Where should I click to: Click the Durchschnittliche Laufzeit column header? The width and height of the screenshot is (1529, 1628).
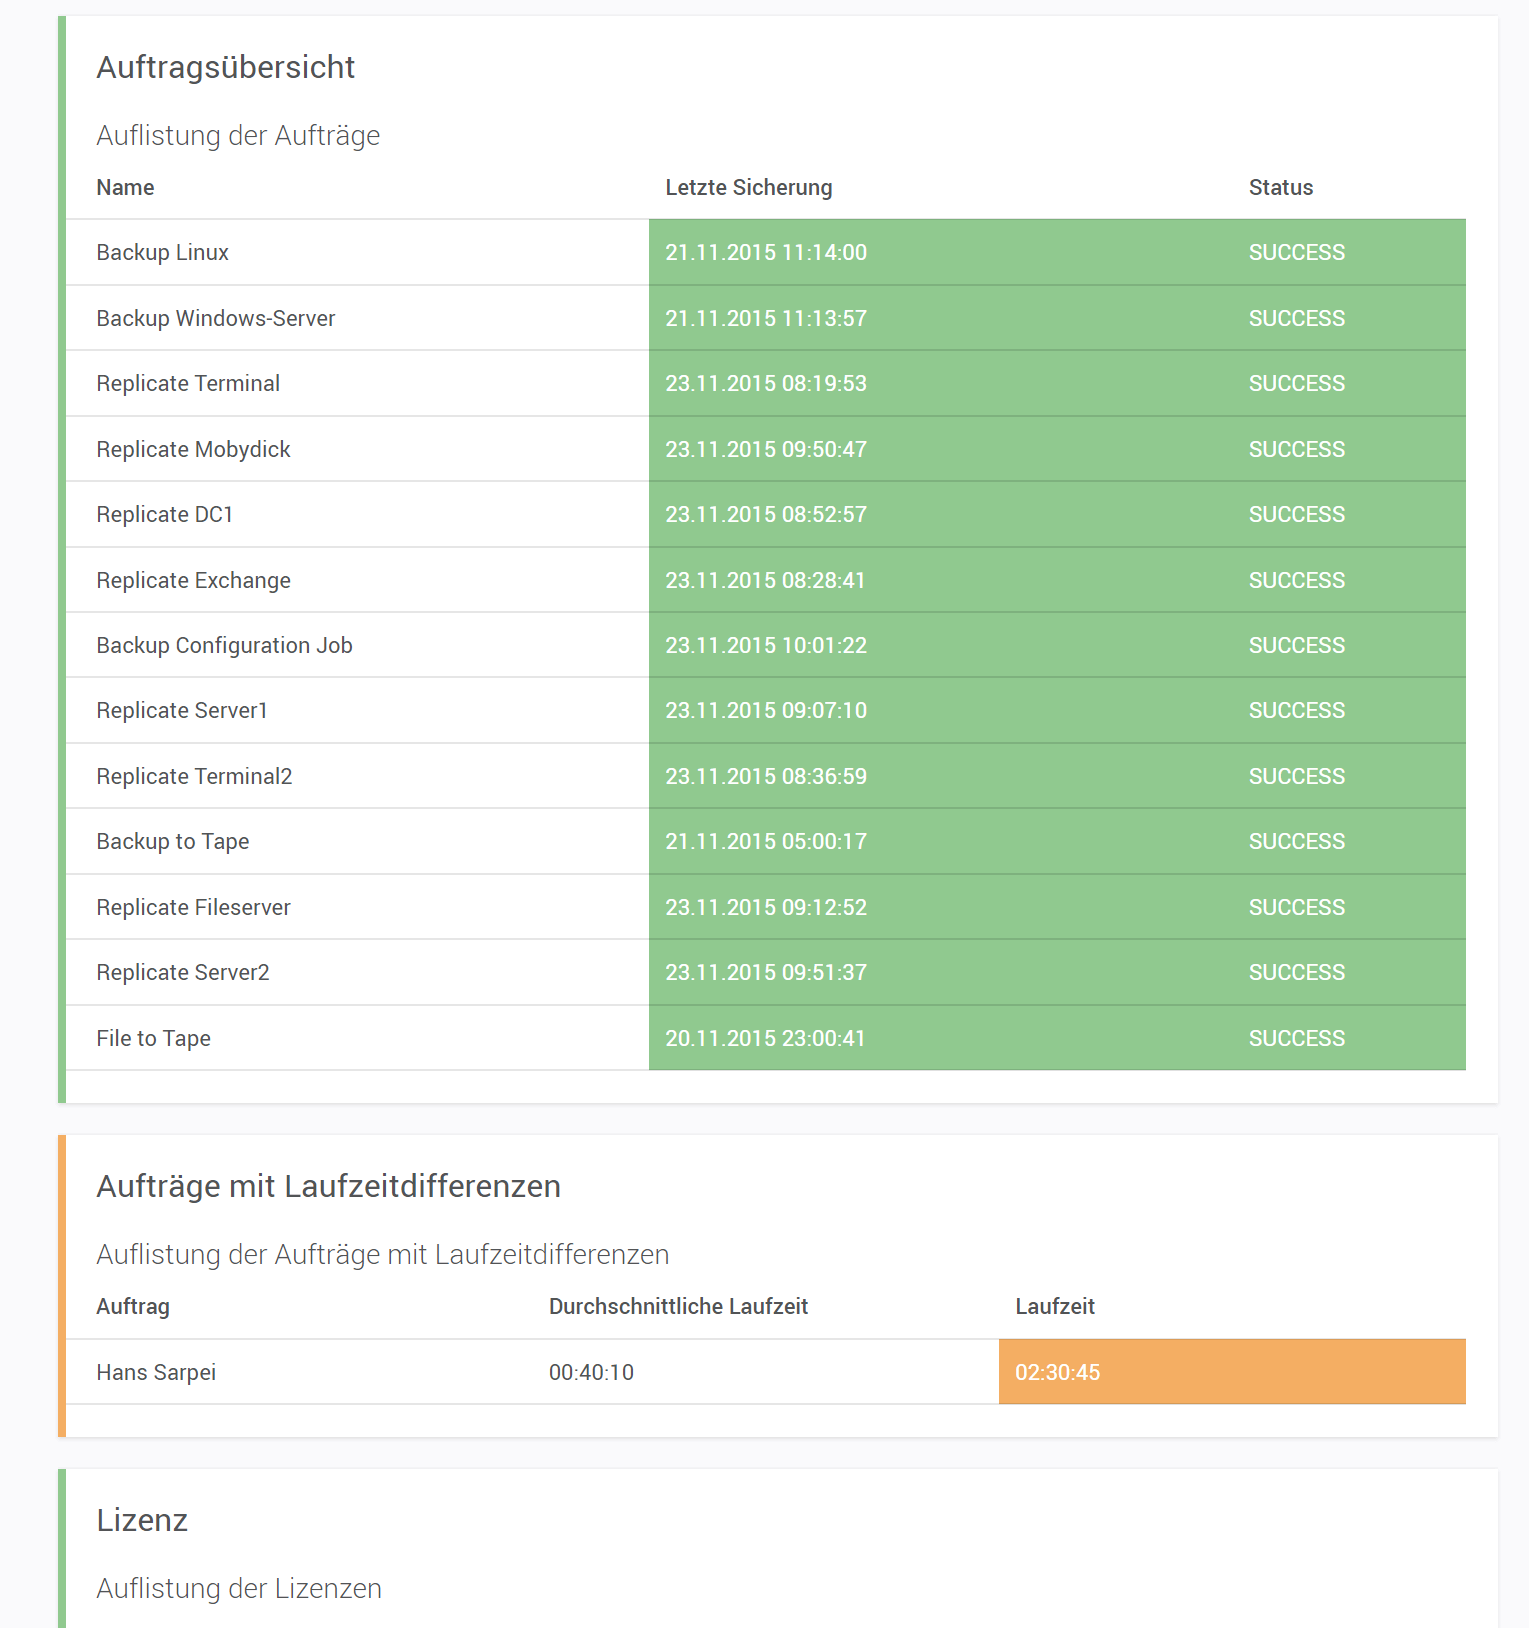pyautogui.click(x=678, y=1307)
